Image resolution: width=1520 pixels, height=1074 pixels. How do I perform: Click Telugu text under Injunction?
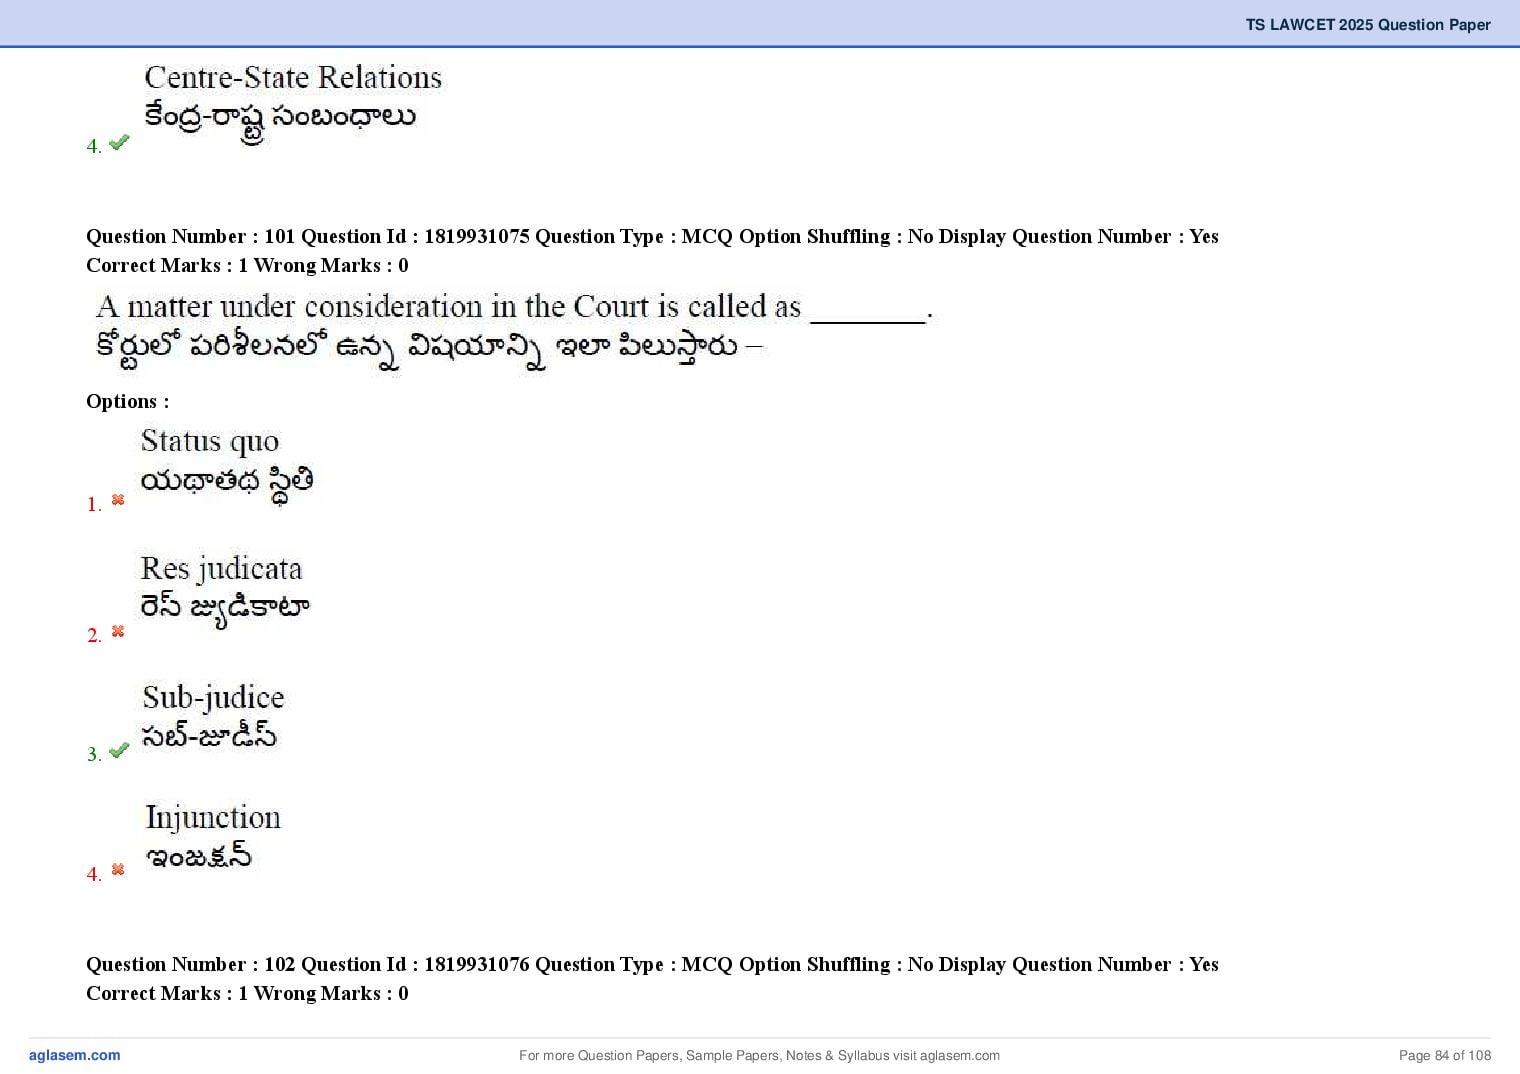coord(199,857)
